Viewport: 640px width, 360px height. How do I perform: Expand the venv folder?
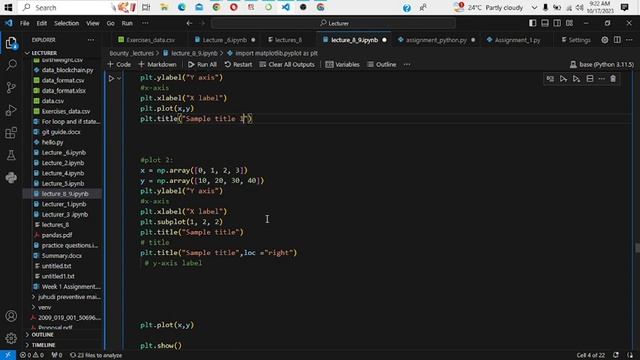pyautogui.click(x=44, y=307)
